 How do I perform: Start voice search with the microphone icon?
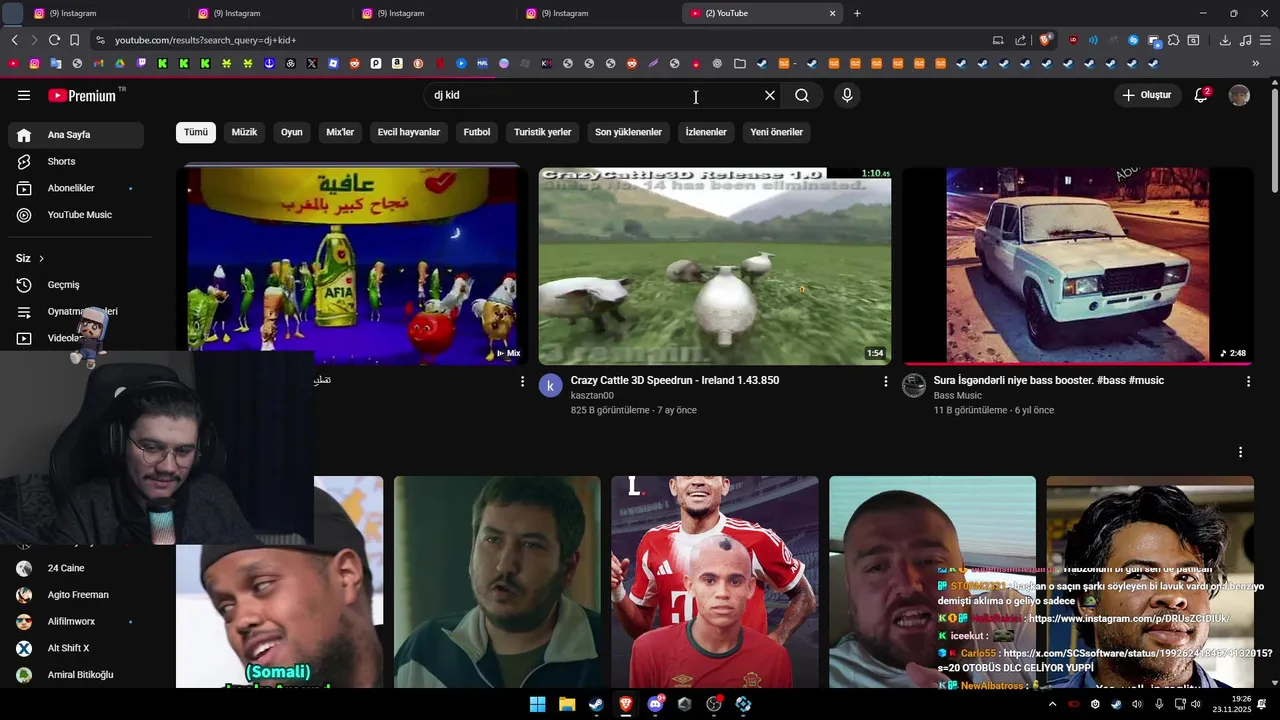pos(847,95)
